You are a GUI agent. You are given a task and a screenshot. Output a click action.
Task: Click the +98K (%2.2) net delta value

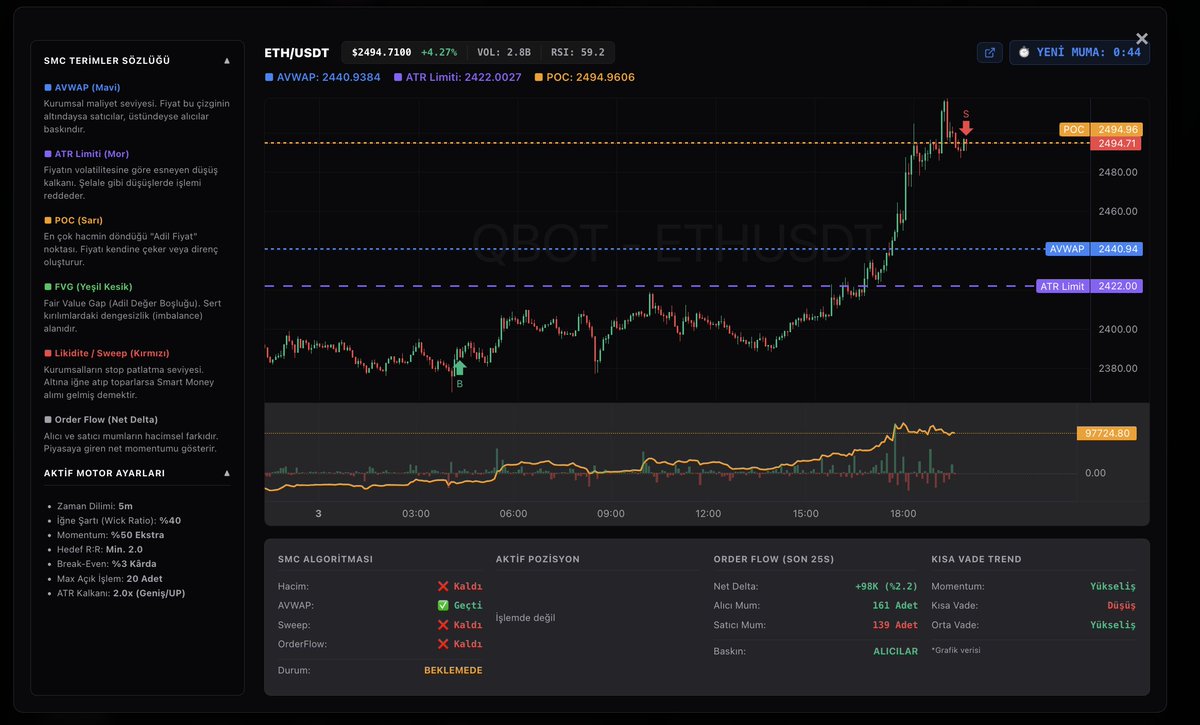[x=885, y=586]
